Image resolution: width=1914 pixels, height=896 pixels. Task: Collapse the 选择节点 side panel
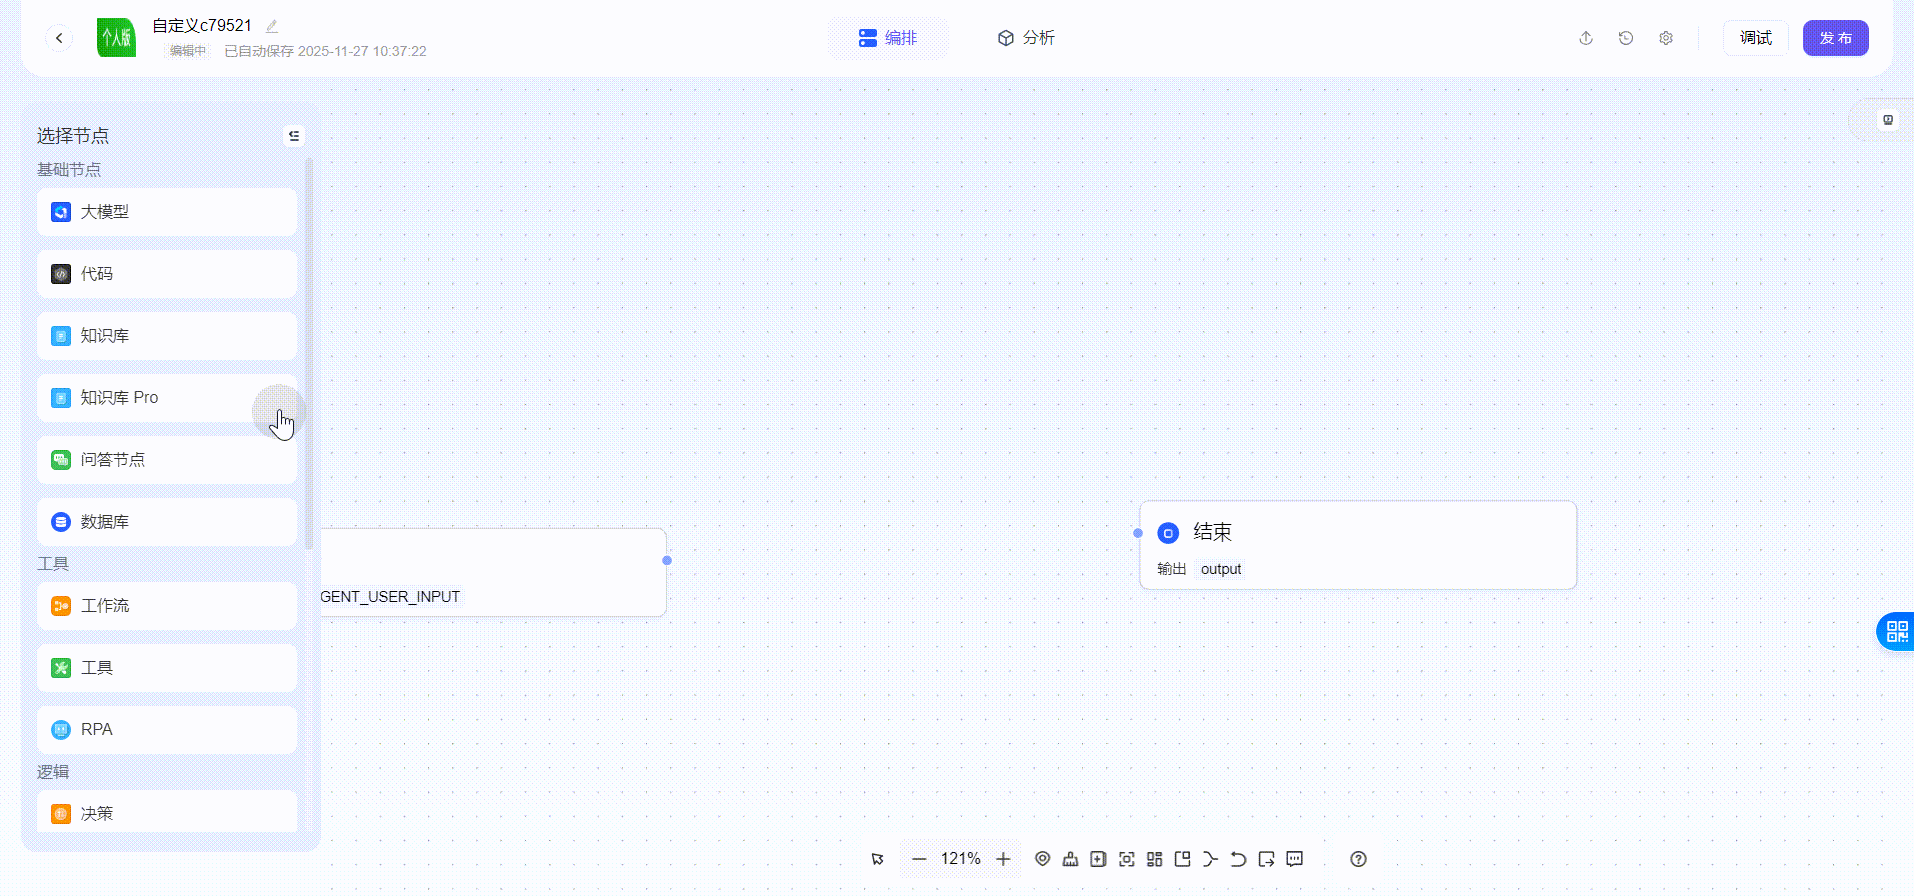pos(294,136)
